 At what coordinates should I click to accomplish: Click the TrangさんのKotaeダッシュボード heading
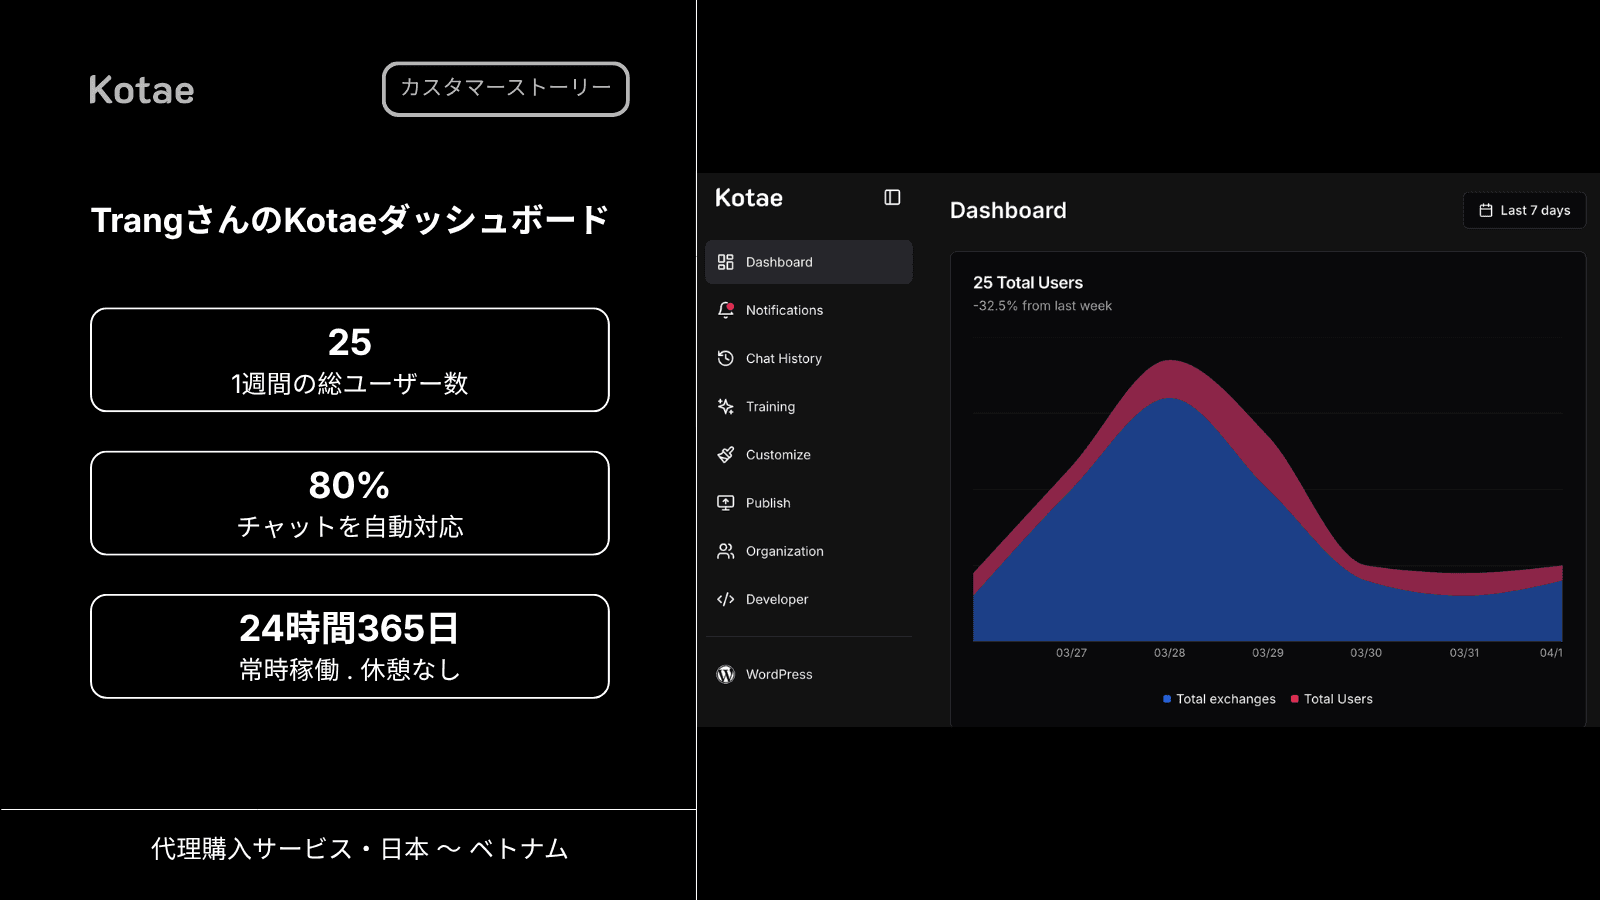click(350, 220)
